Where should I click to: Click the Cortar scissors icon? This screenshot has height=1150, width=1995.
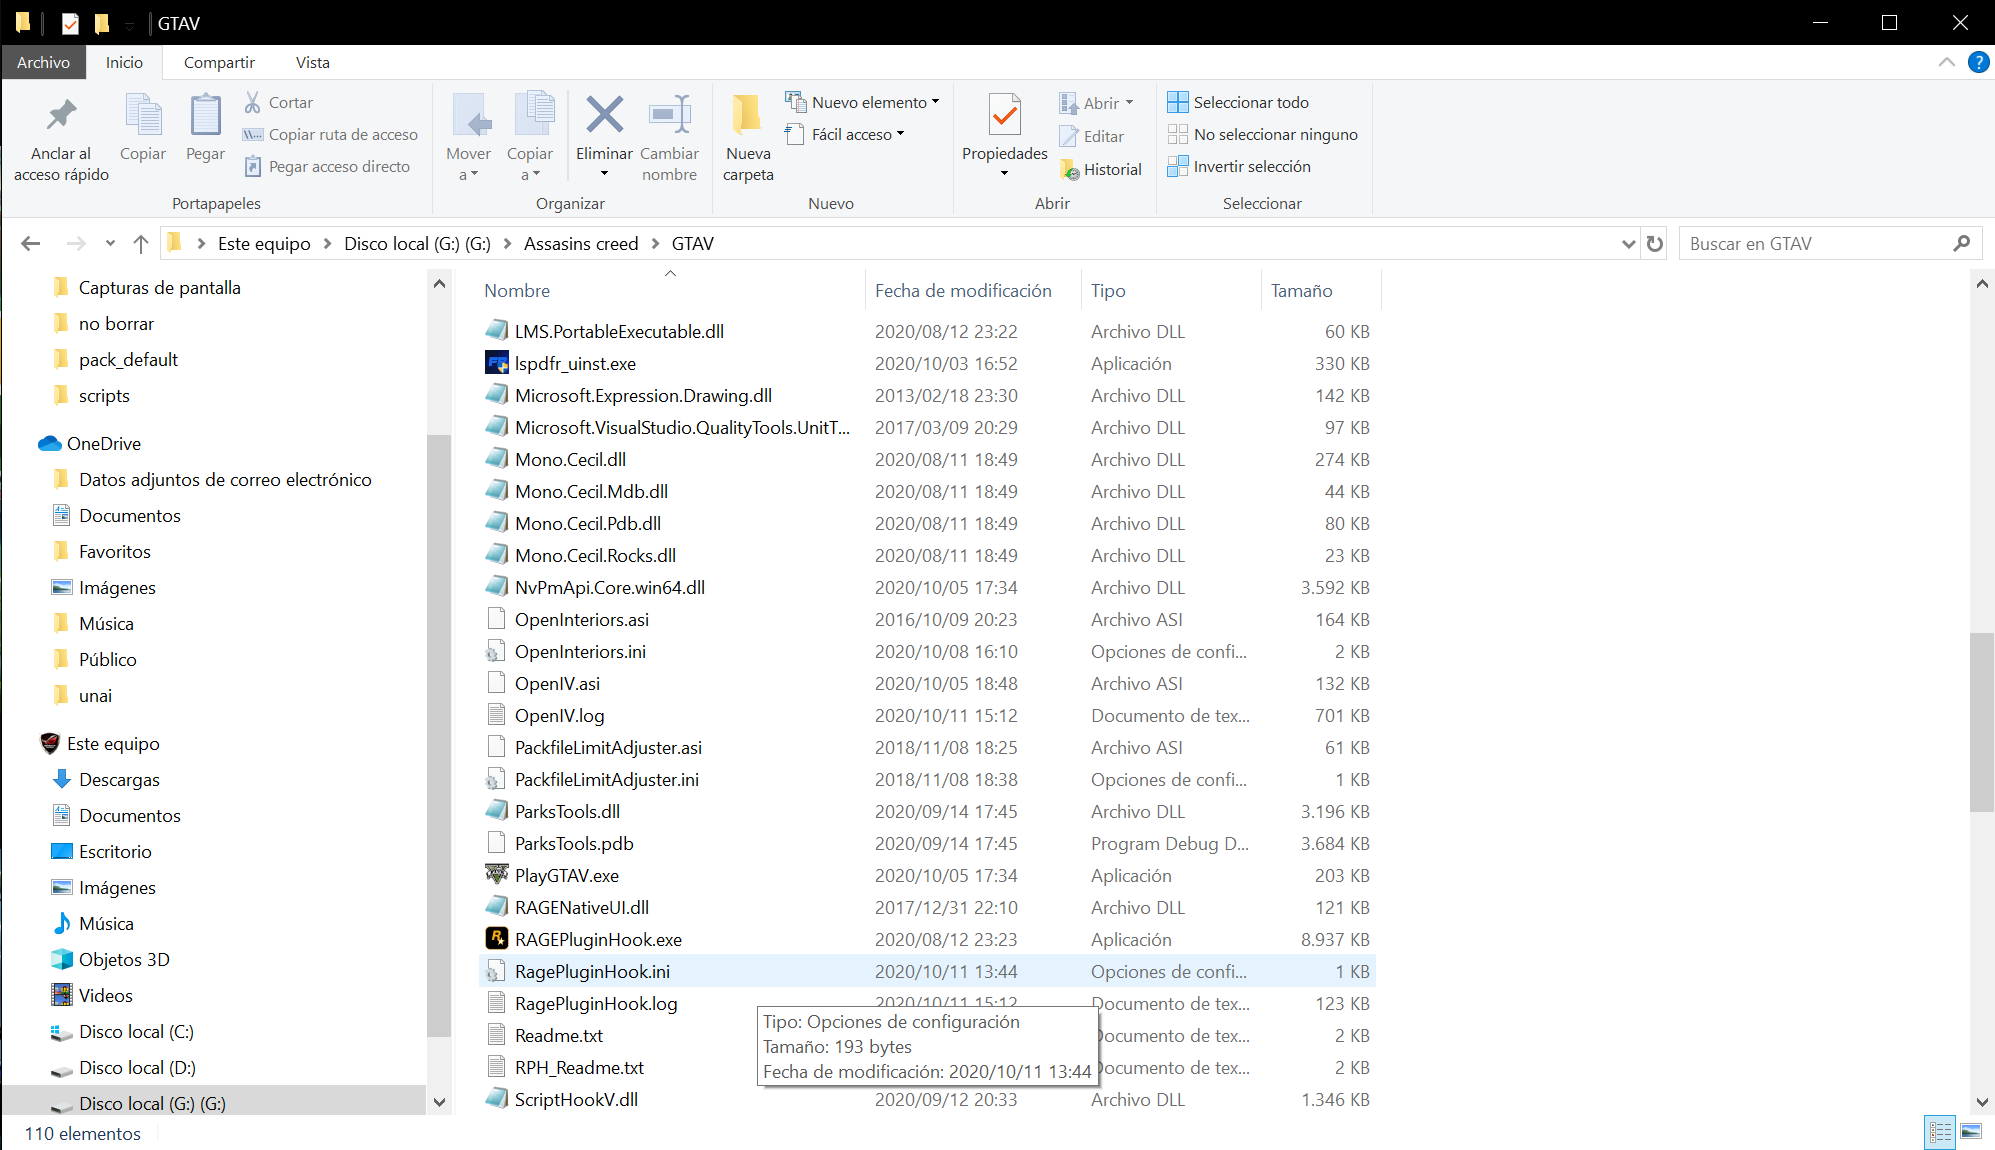pos(253,102)
